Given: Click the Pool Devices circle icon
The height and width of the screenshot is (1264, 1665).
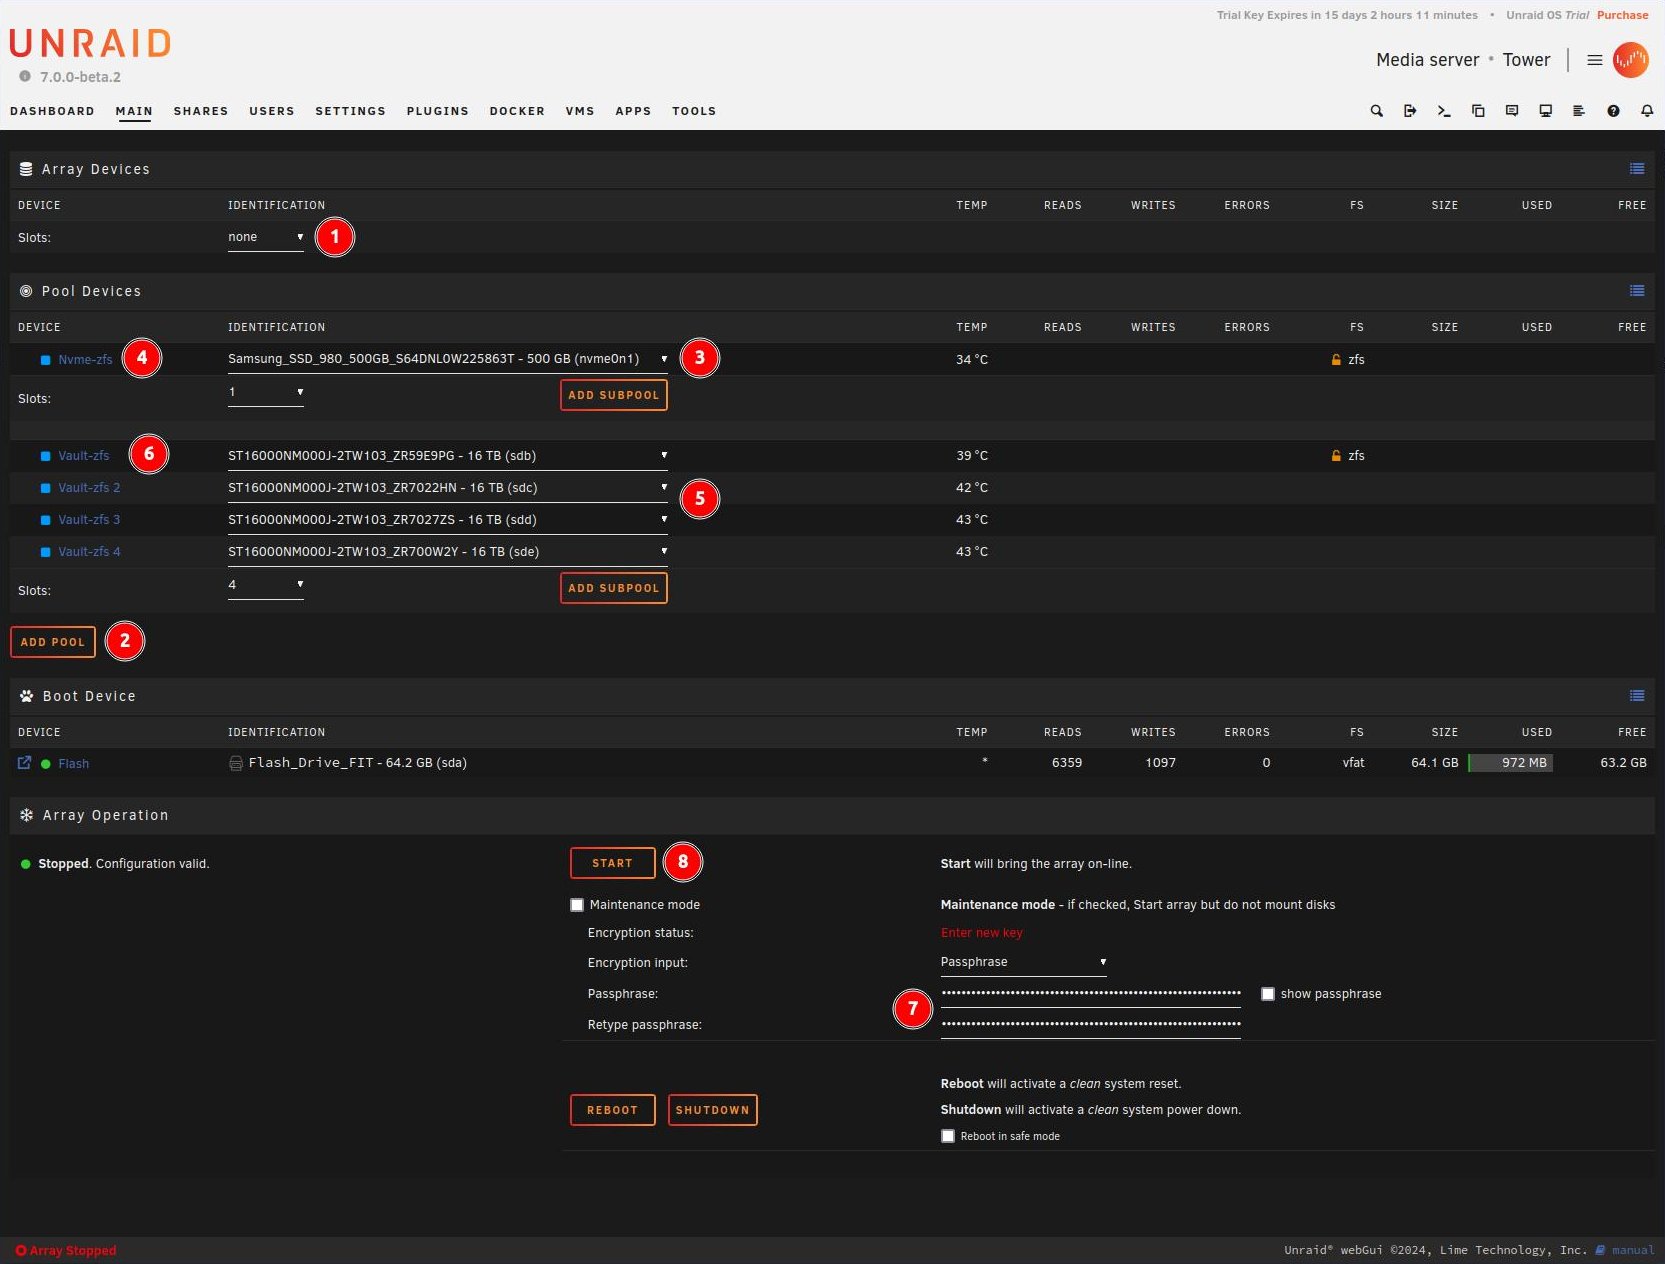Looking at the screenshot, I should (26, 291).
